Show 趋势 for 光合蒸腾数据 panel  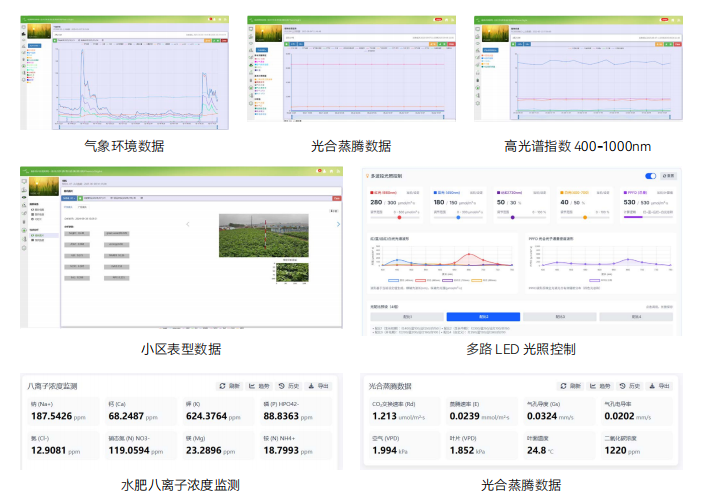(x=602, y=386)
